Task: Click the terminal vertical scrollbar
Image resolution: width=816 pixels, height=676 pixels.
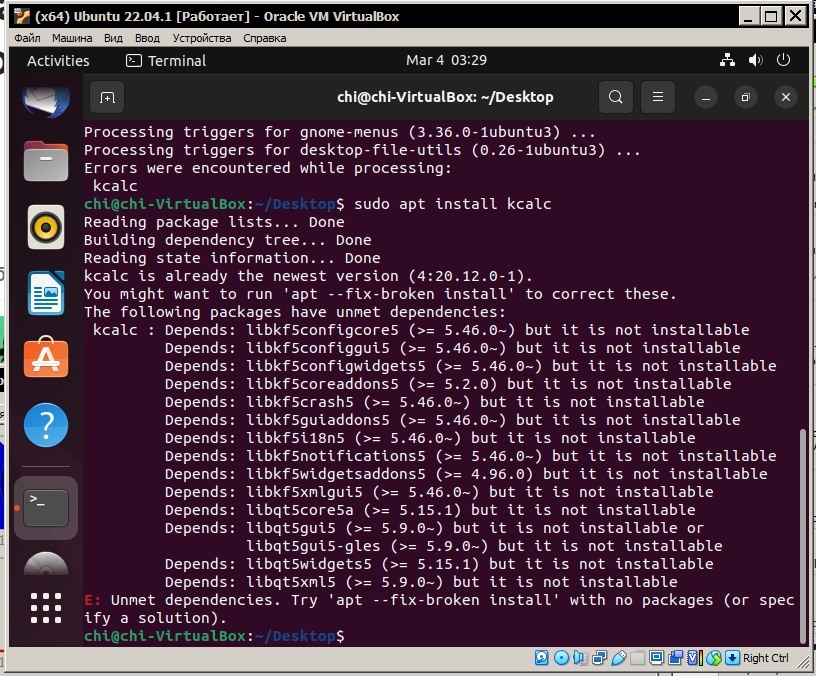Action: point(803,536)
